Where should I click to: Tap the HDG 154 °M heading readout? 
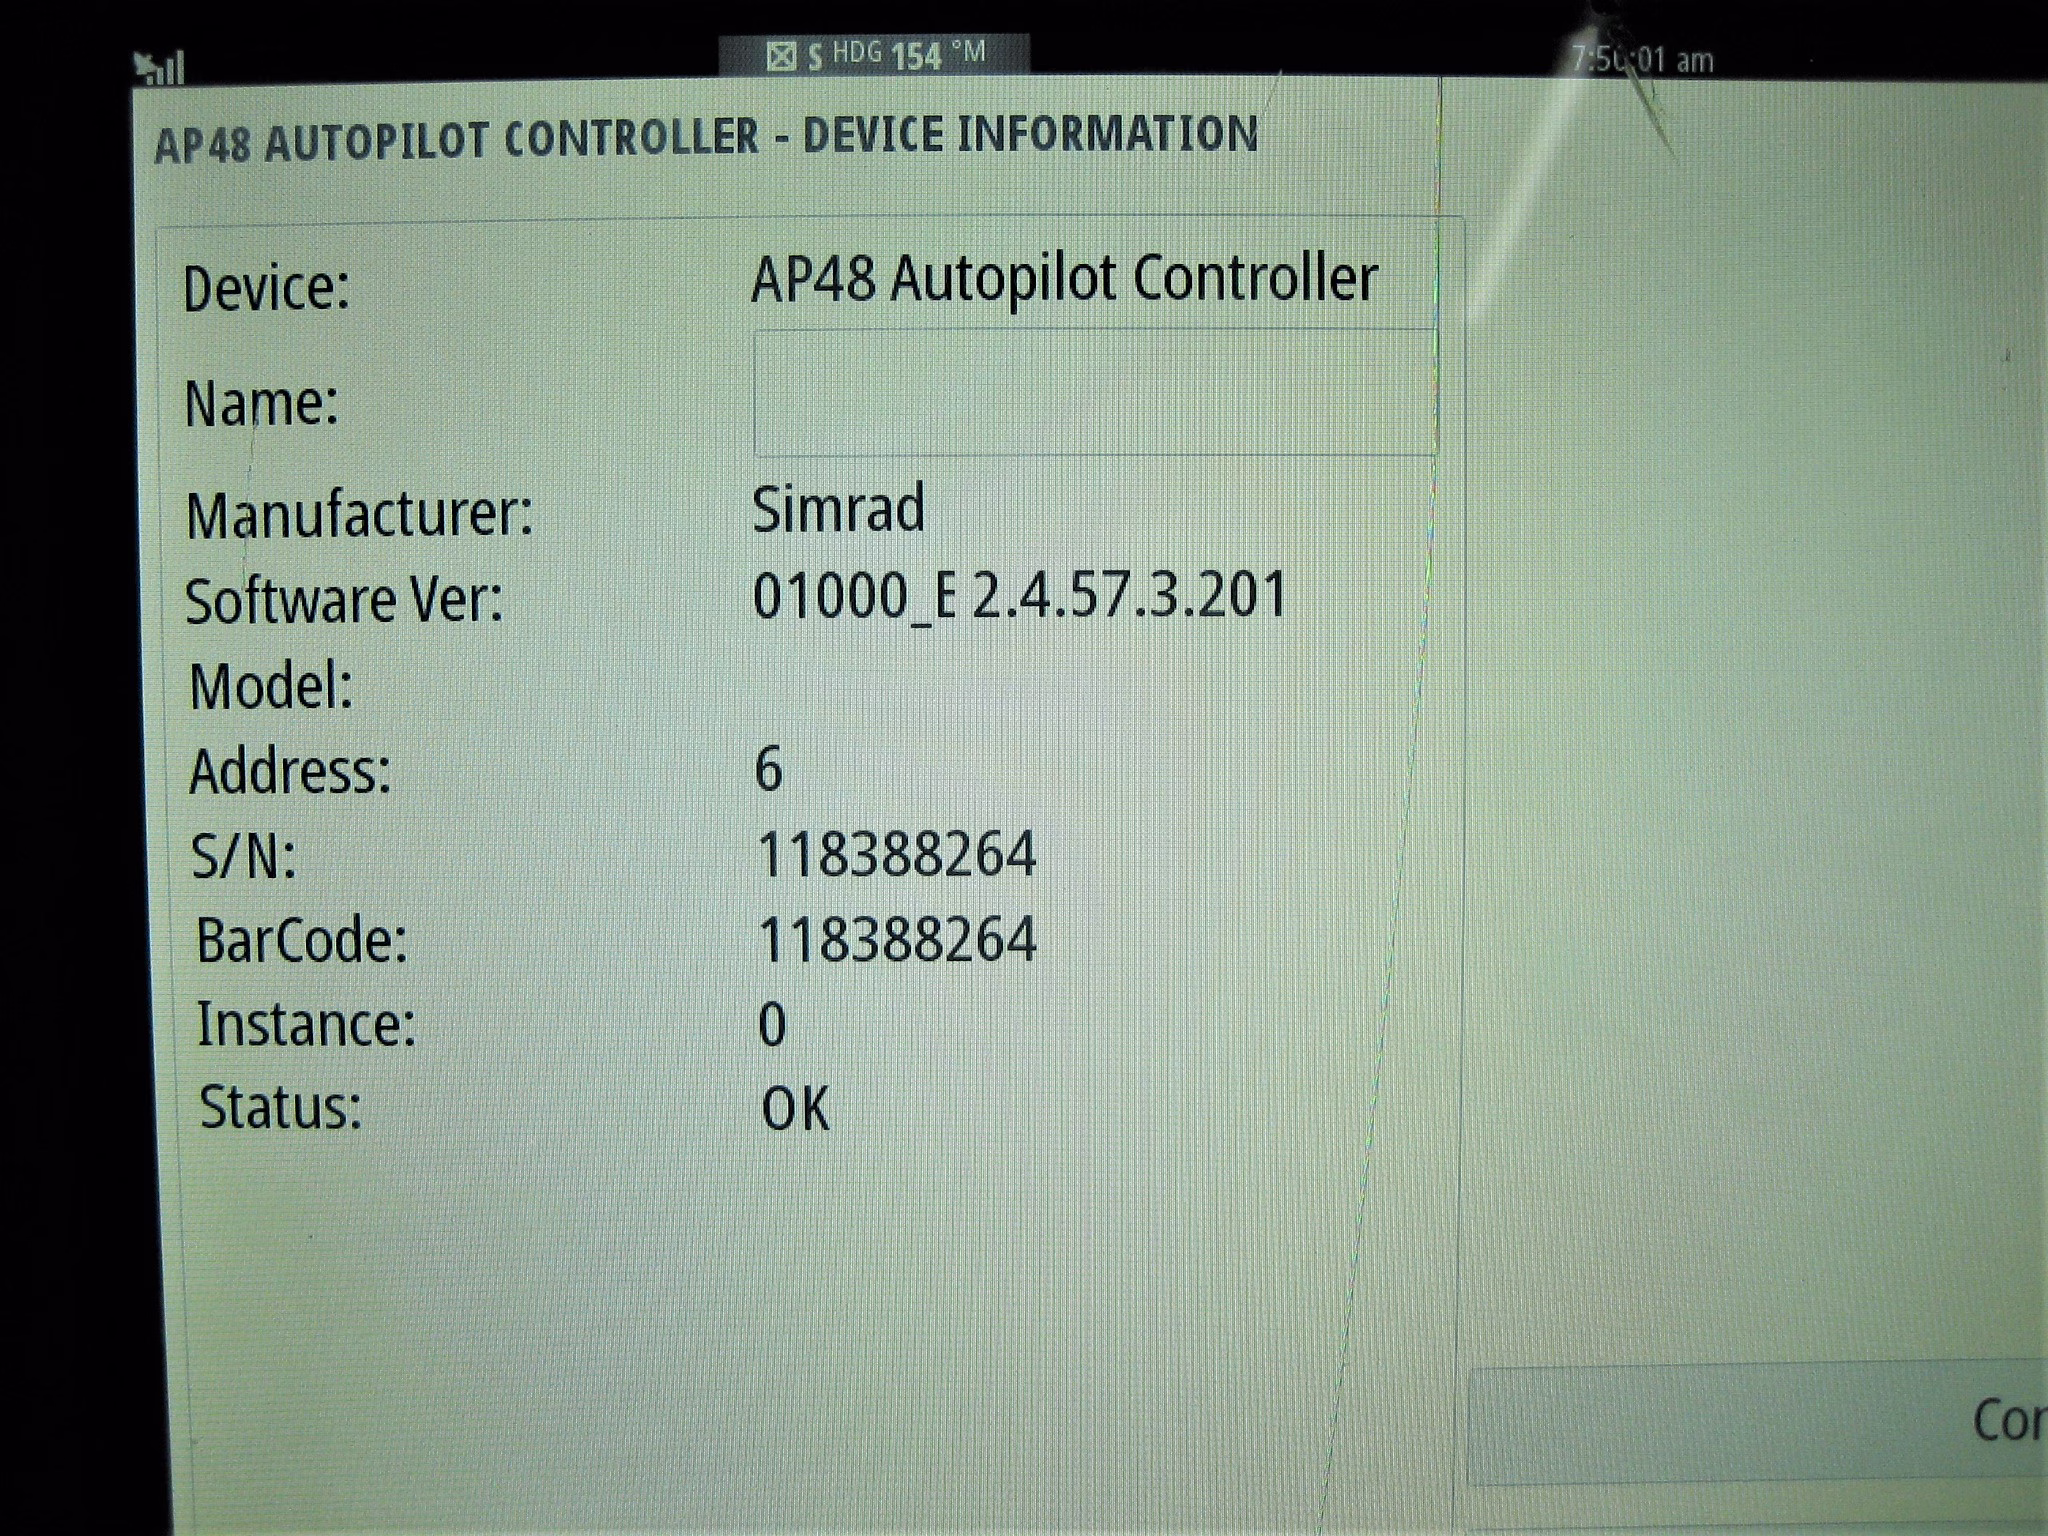coord(908,54)
